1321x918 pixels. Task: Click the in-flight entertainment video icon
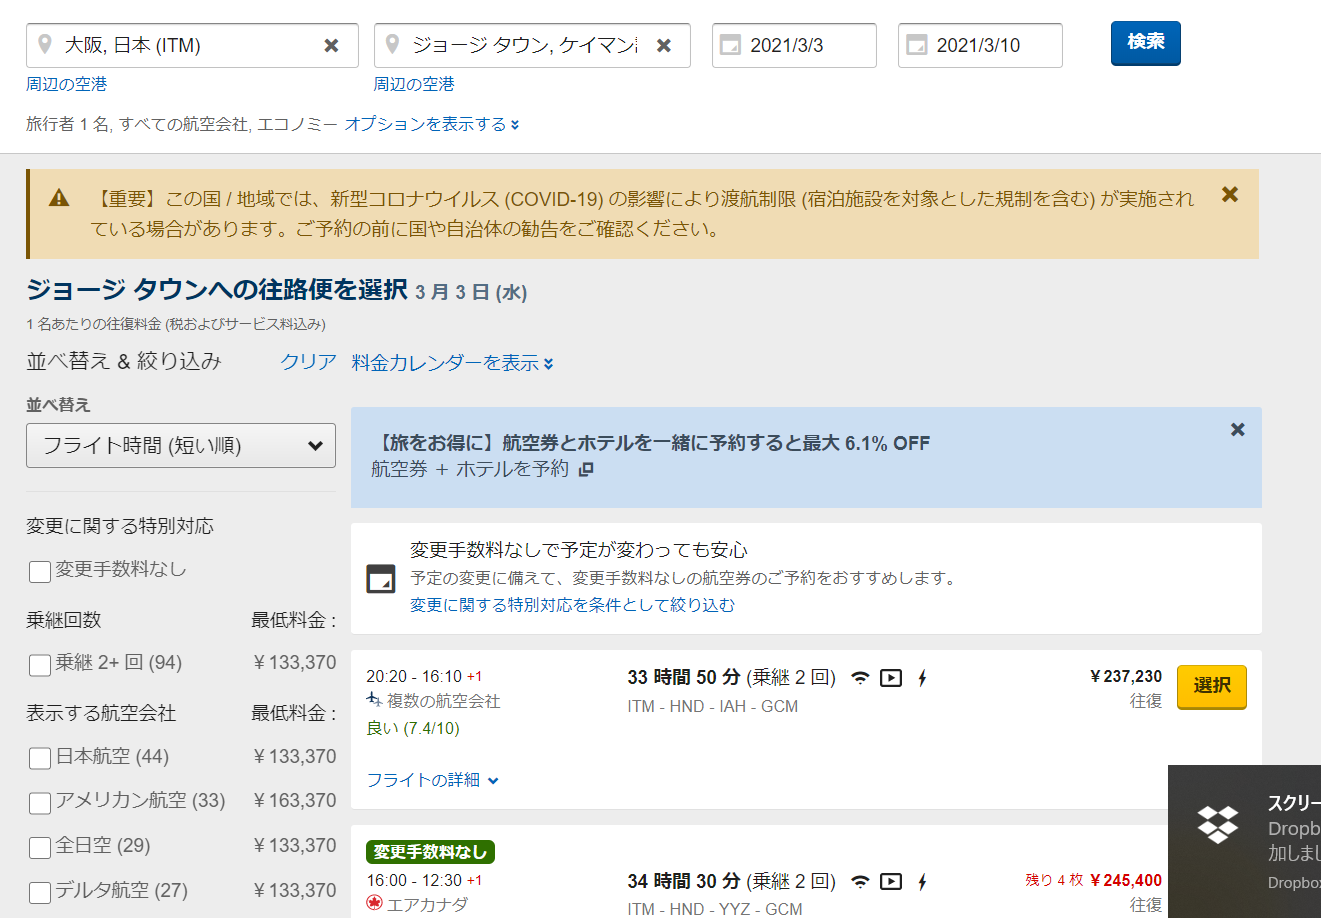(891, 677)
